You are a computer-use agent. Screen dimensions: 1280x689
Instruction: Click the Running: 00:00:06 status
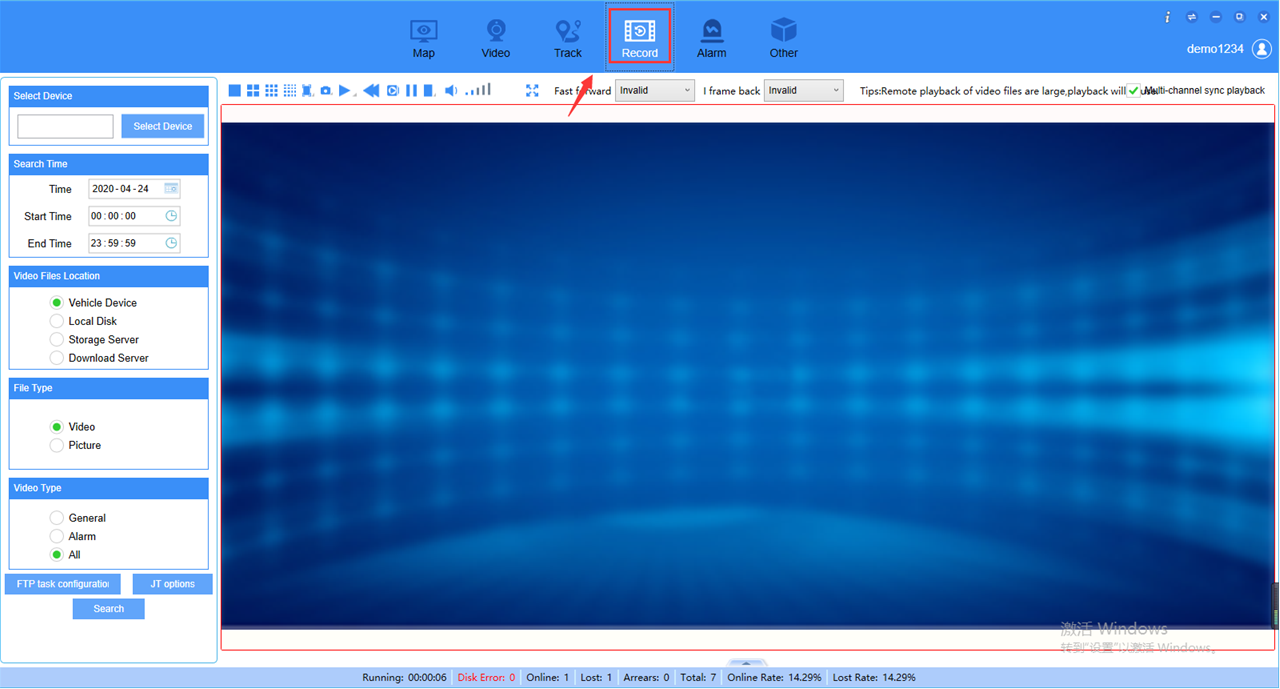point(404,678)
